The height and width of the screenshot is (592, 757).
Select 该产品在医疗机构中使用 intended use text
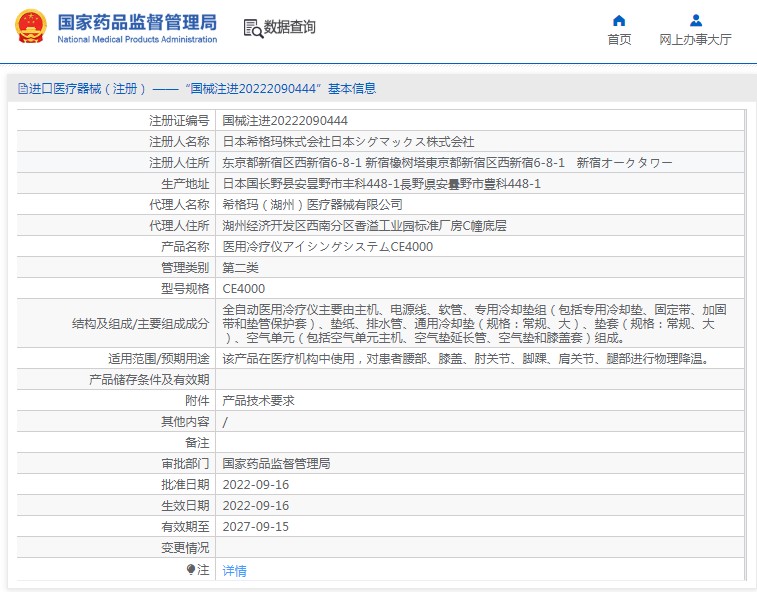coord(467,359)
